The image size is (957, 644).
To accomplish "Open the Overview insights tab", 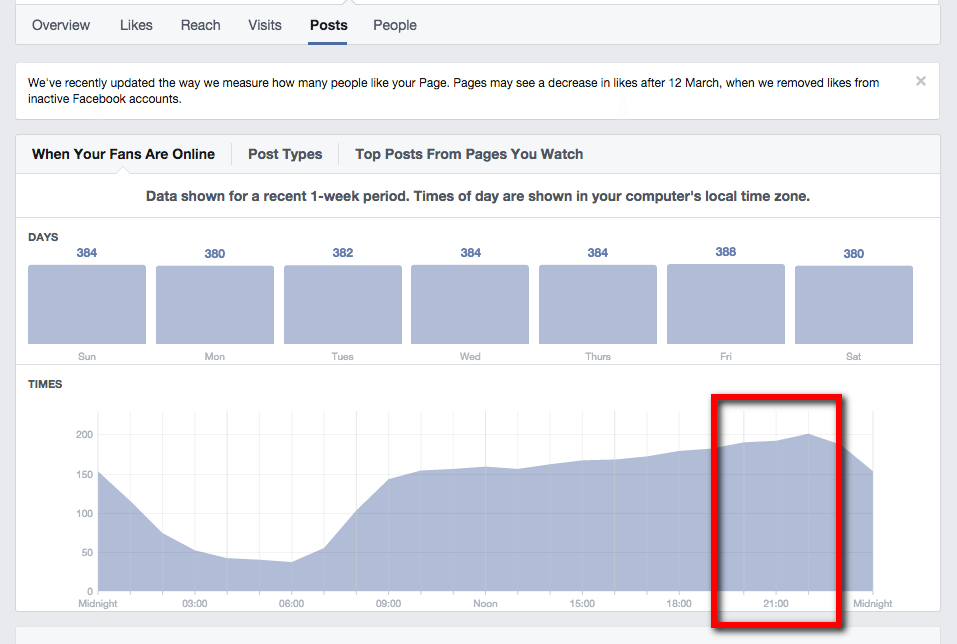I will click(60, 25).
